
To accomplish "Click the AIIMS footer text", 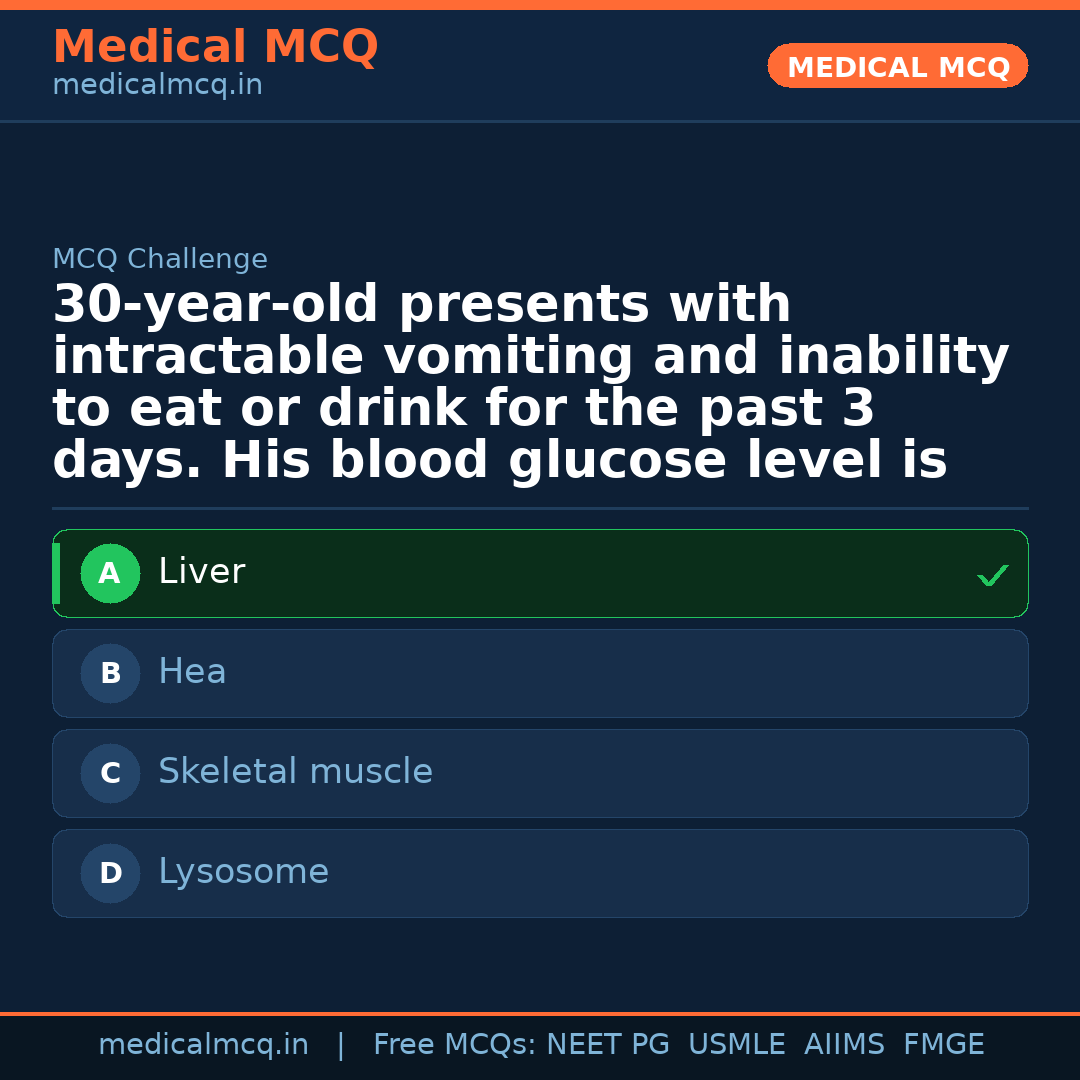I will (844, 1045).
